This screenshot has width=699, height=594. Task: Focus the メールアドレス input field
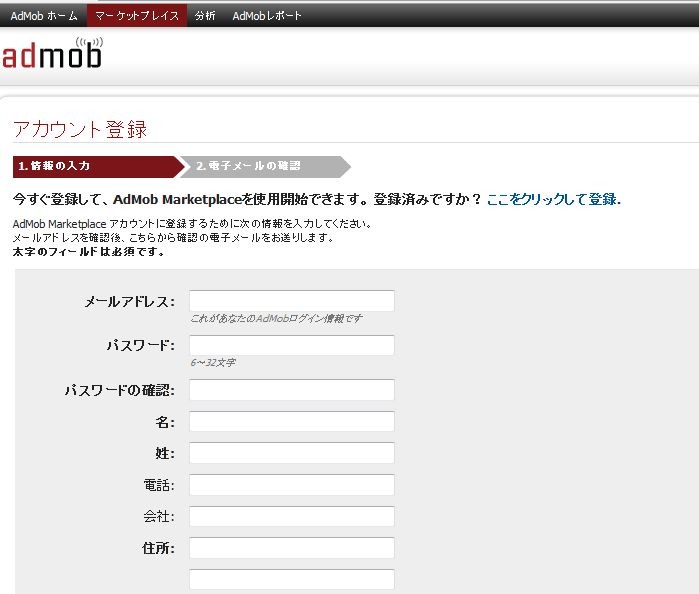pos(291,301)
